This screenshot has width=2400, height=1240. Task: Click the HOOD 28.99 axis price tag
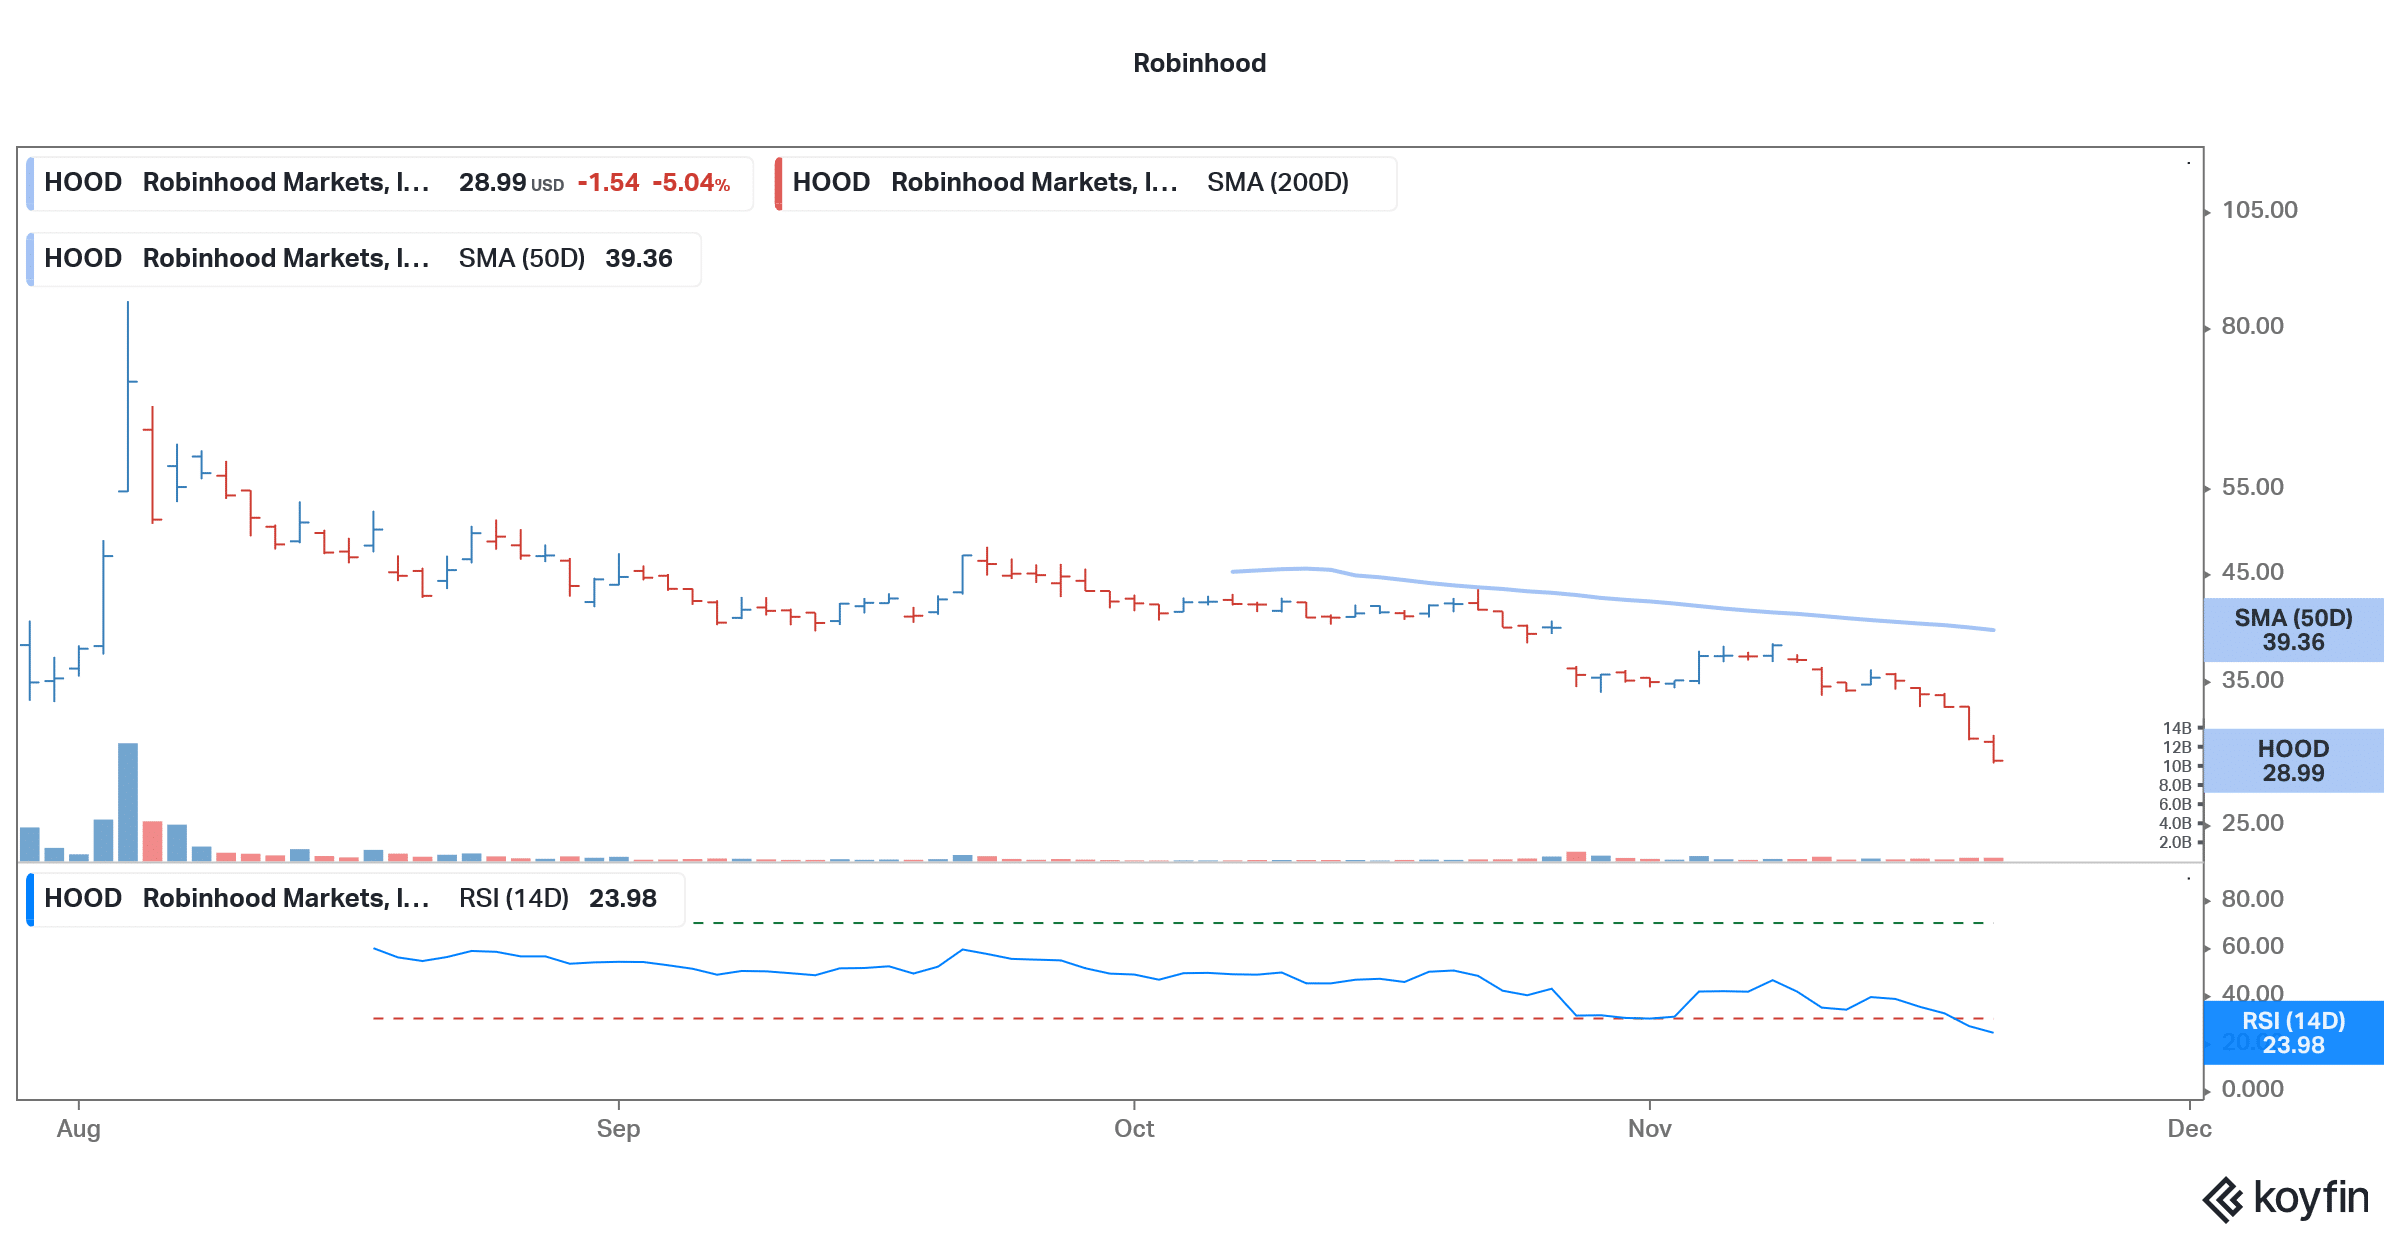click(x=2293, y=761)
